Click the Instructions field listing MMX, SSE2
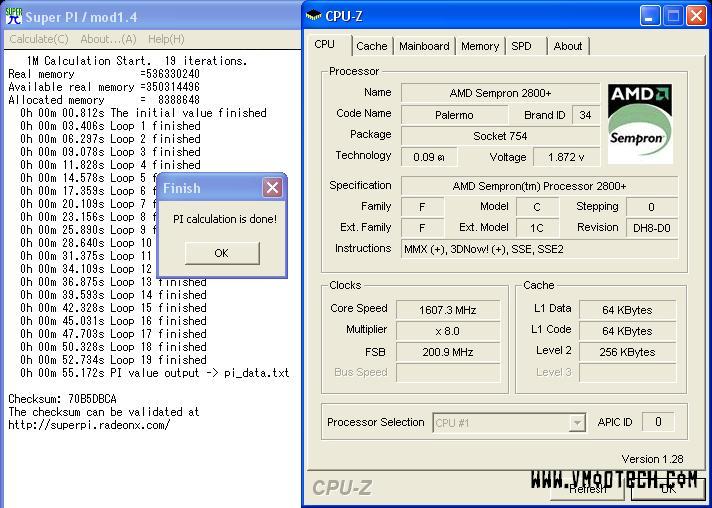This screenshot has height=508, width=712. [x=539, y=249]
